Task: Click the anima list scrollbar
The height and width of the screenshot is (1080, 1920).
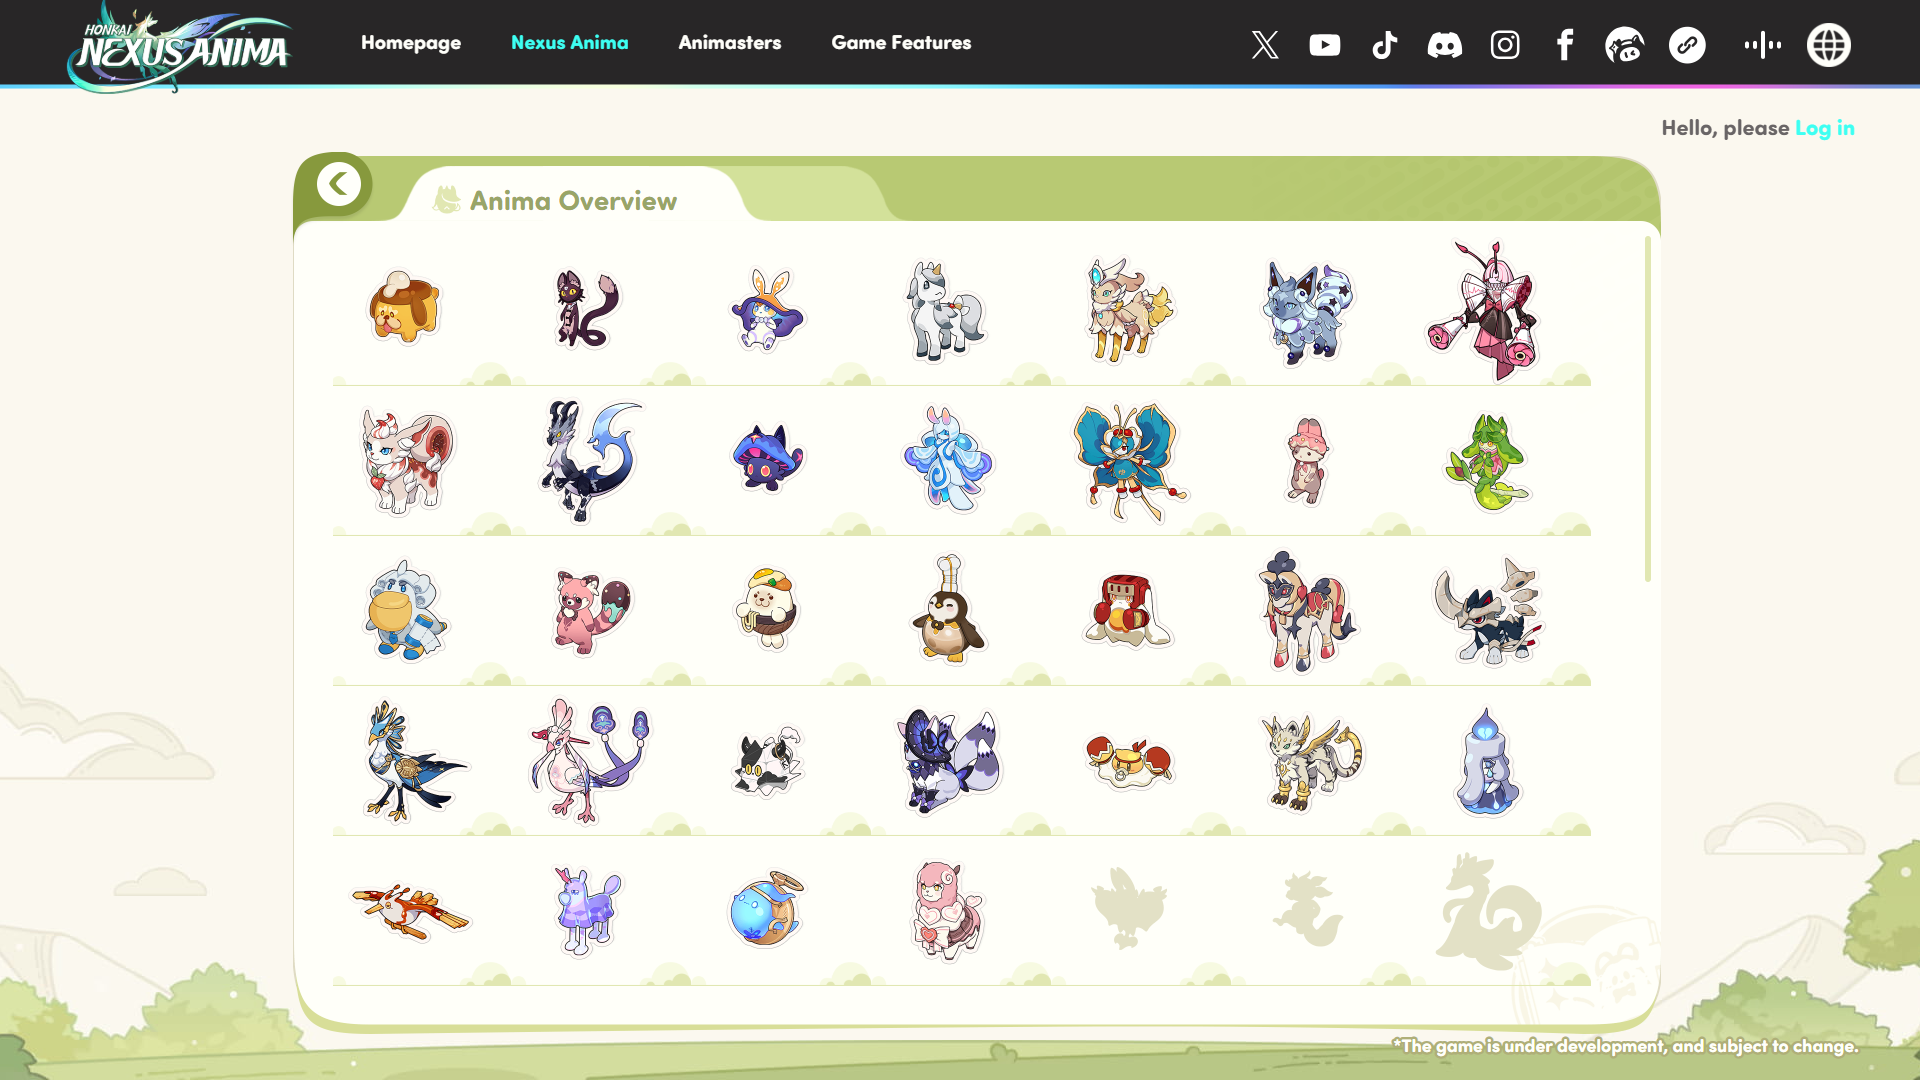Action: click(1647, 409)
